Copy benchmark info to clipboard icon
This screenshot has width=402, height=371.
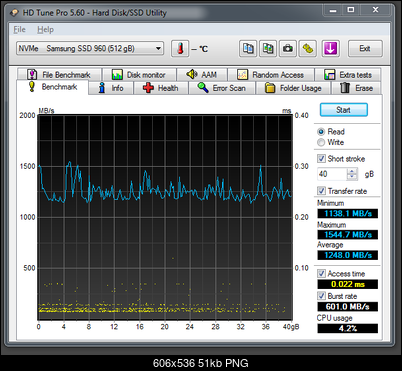click(x=248, y=49)
